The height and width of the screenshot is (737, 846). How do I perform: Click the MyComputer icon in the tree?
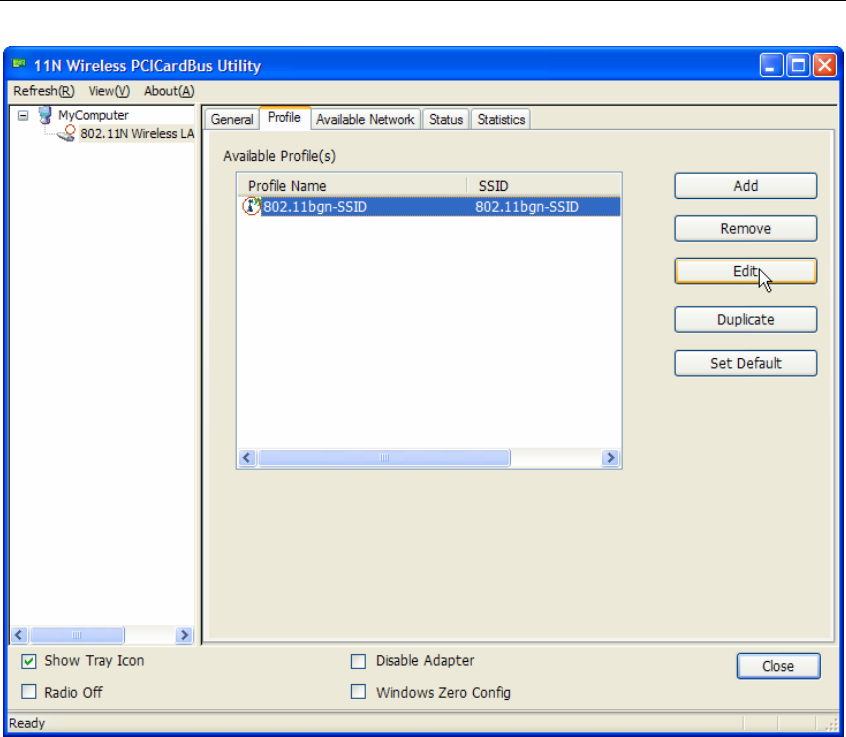45,115
